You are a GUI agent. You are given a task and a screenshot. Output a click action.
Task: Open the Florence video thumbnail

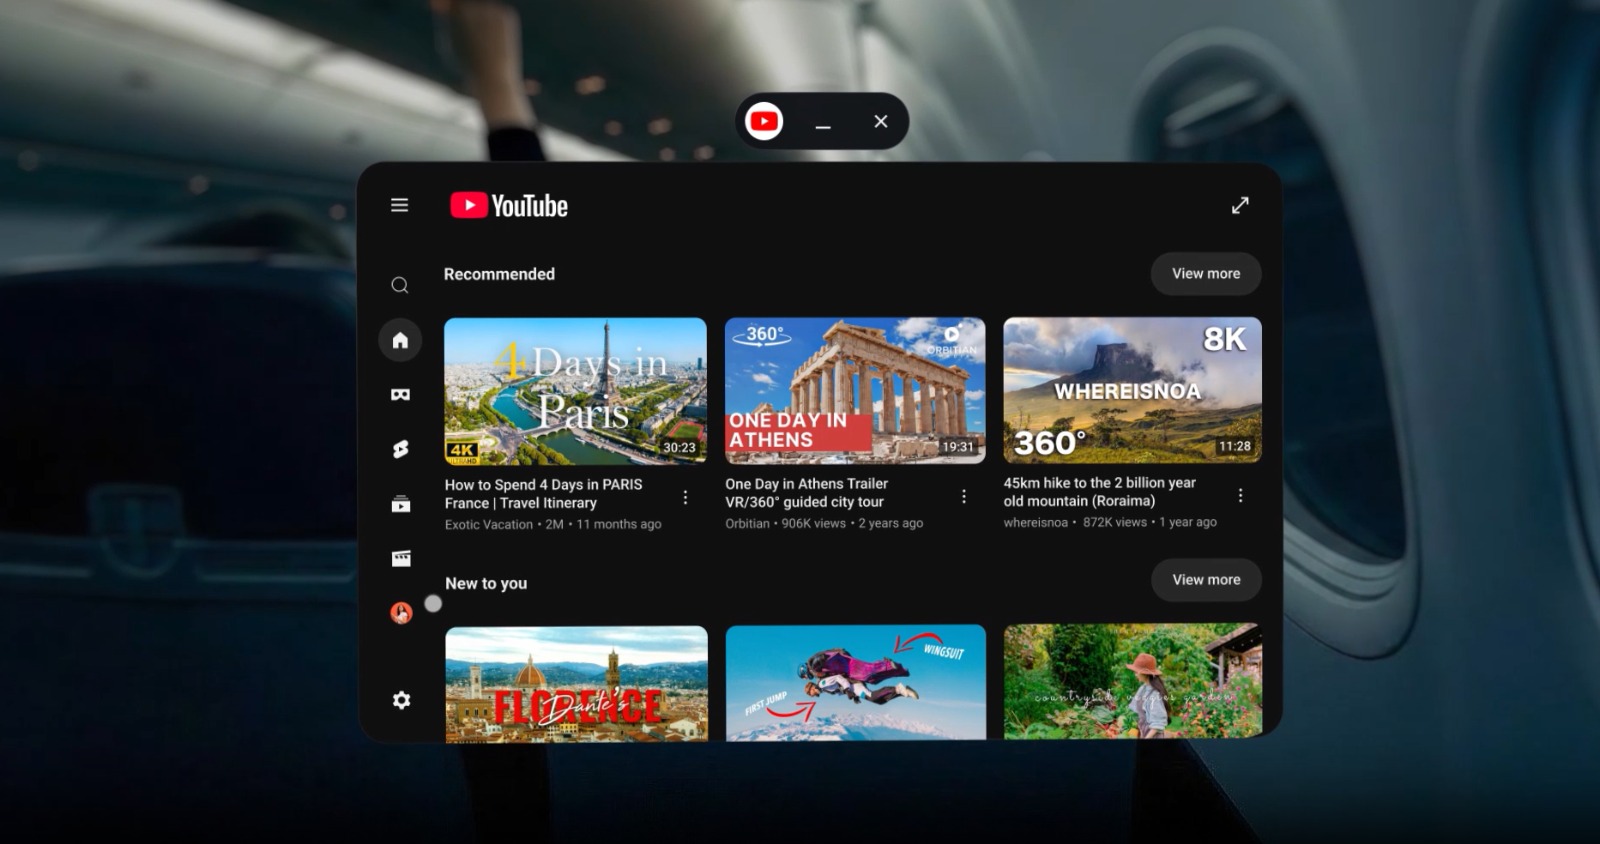tap(576, 684)
